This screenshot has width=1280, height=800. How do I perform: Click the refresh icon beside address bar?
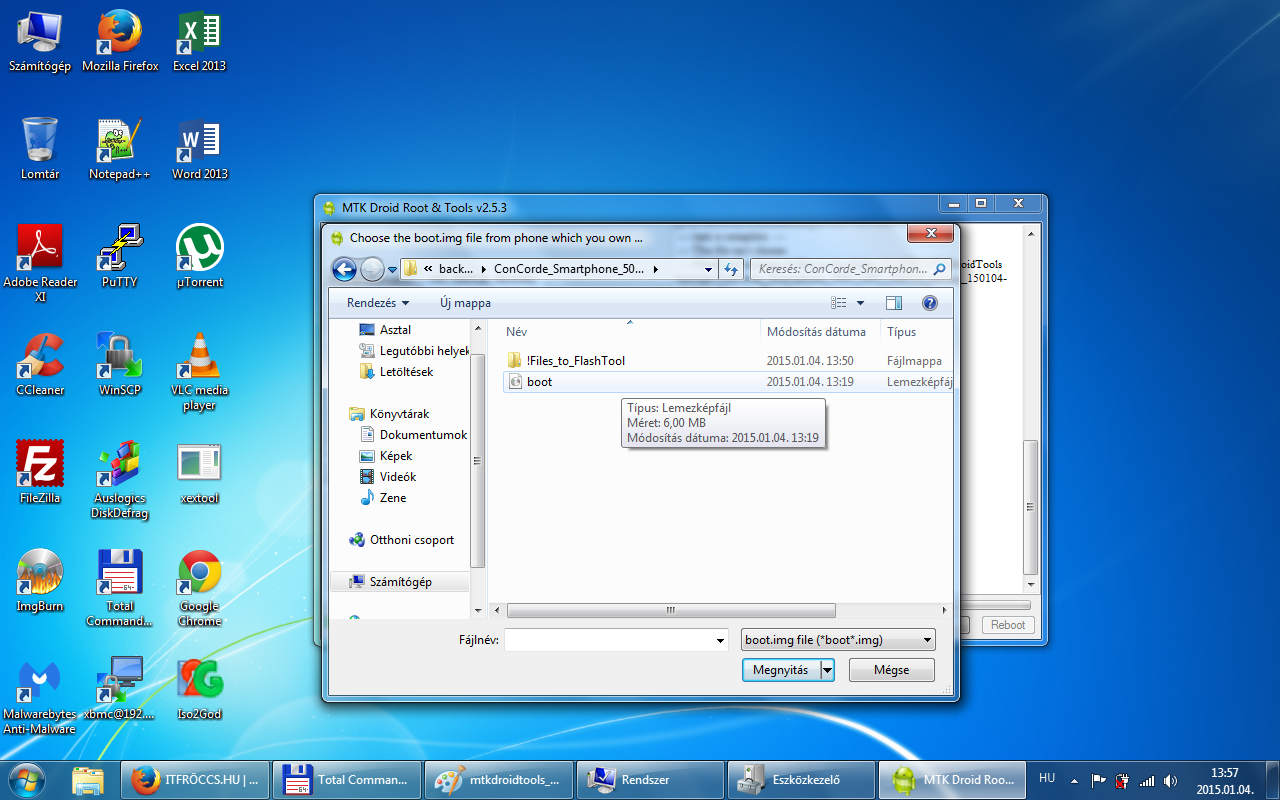[731, 269]
